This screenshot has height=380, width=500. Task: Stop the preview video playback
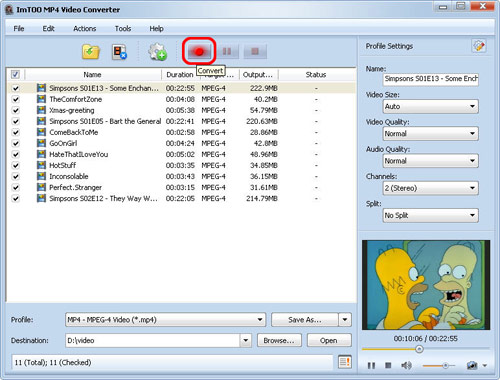(388, 366)
